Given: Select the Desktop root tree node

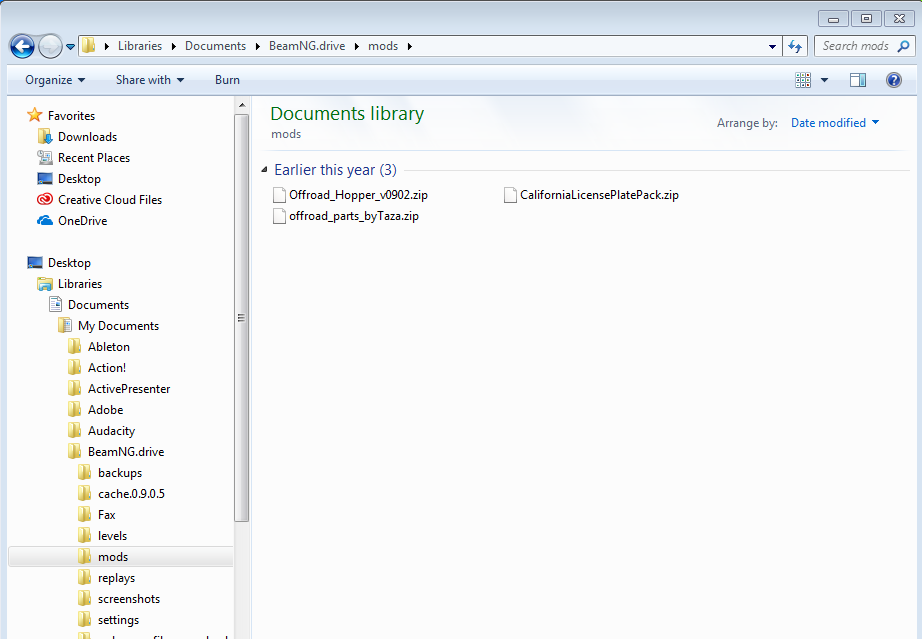Looking at the screenshot, I should point(69,263).
